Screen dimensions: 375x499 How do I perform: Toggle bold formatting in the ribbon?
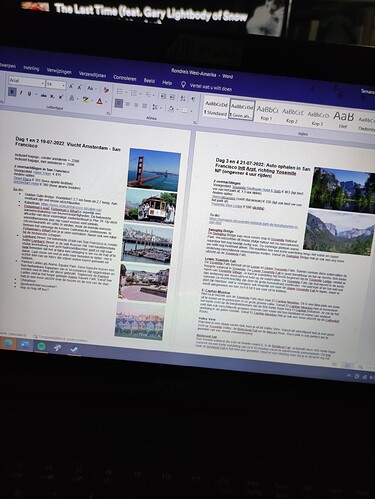tap(12, 92)
